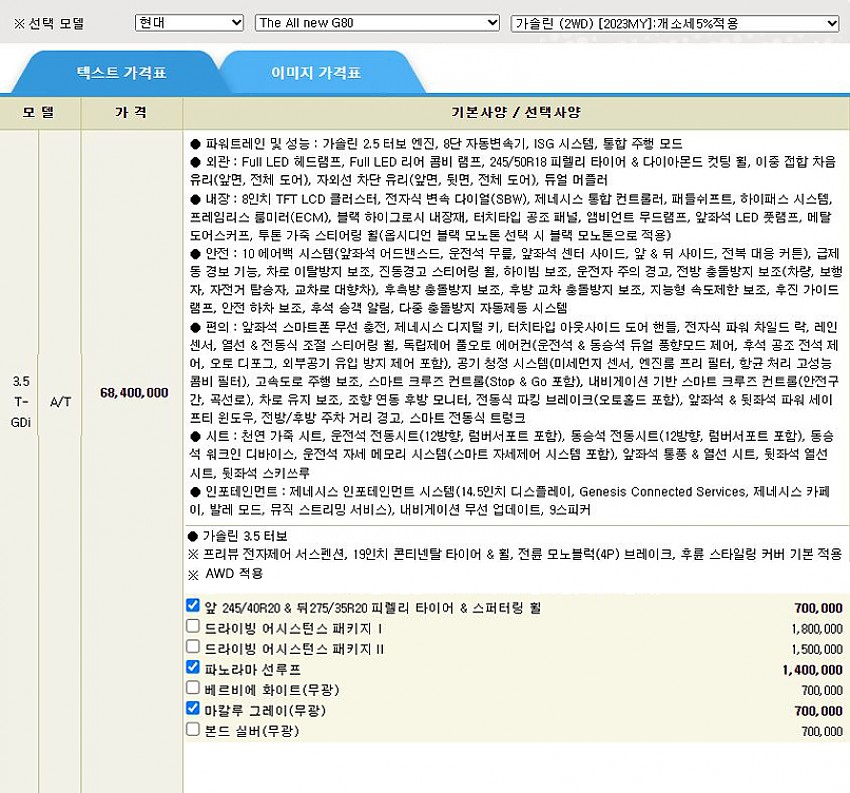Check the 본드 실버(무광) checkbox
This screenshot has width=850, height=793.
(x=193, y=730)
